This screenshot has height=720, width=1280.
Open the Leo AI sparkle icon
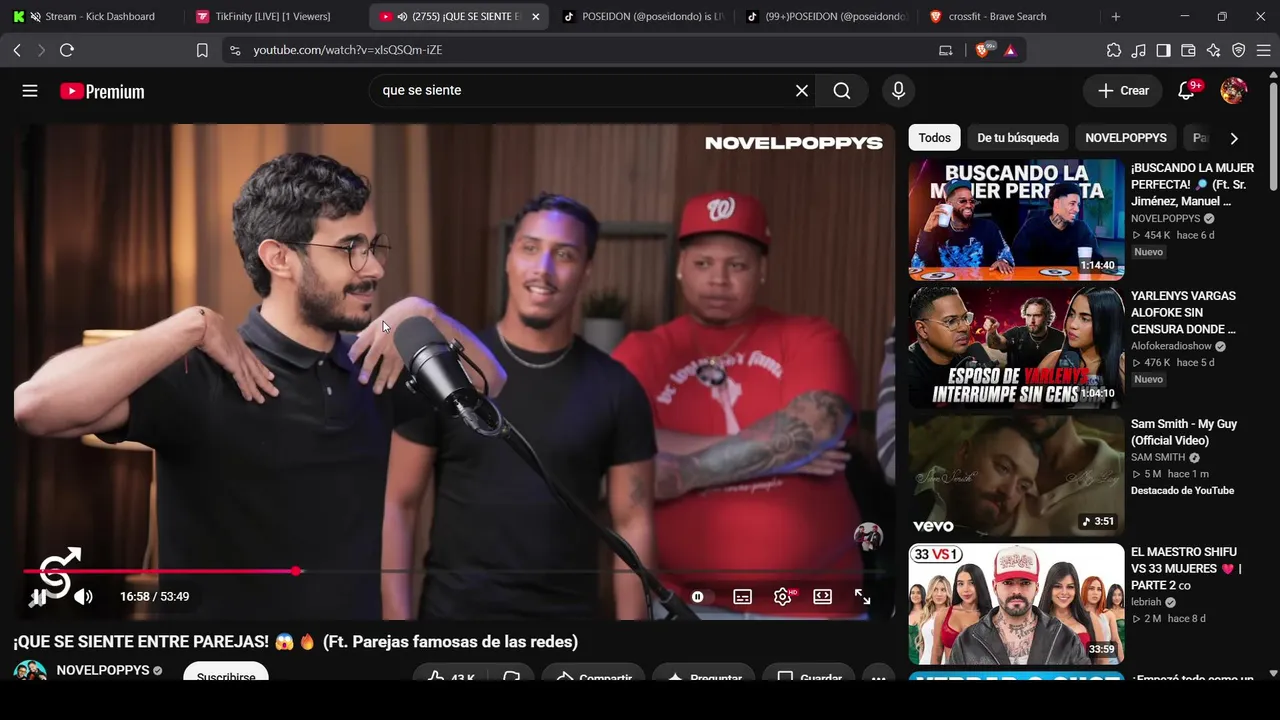click(1214, 50)
